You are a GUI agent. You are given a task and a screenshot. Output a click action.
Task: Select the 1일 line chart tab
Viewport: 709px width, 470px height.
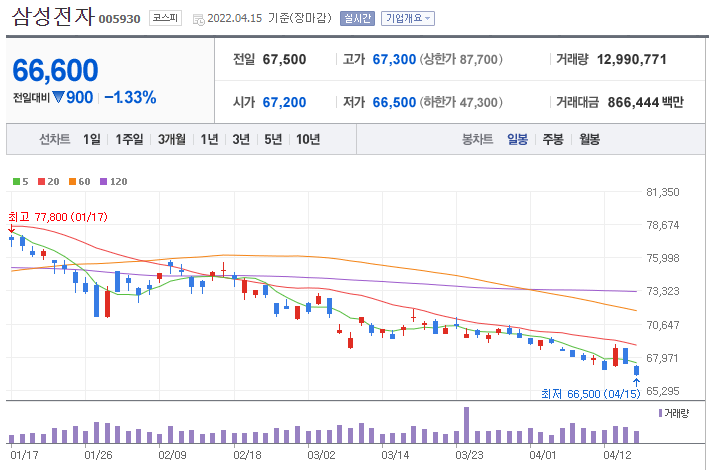(x=92, y=139)
